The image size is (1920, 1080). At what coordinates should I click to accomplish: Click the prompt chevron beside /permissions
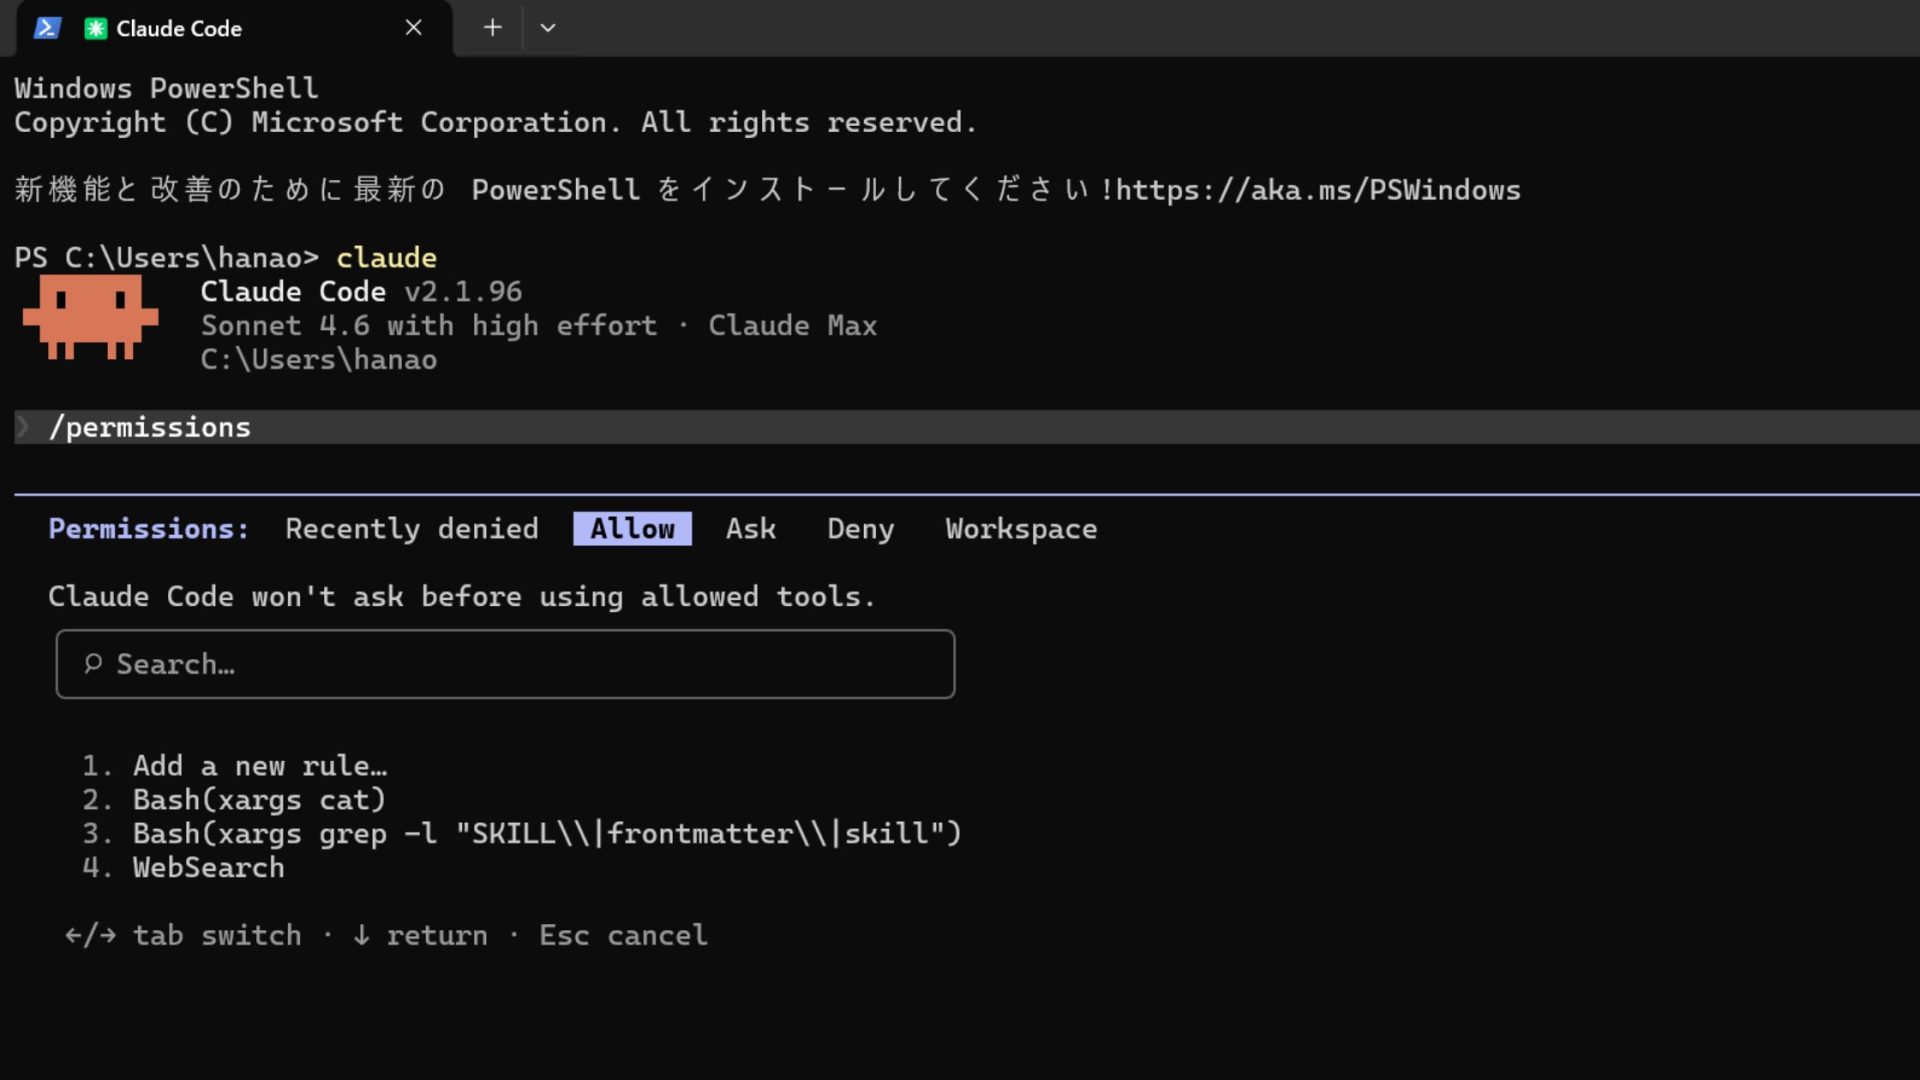pyautogui.click(x=22, y=427)
